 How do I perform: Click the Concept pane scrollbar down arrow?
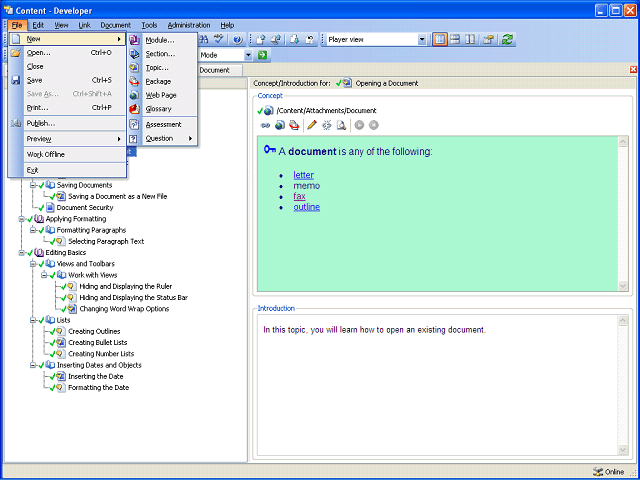(x=622, y=286)
